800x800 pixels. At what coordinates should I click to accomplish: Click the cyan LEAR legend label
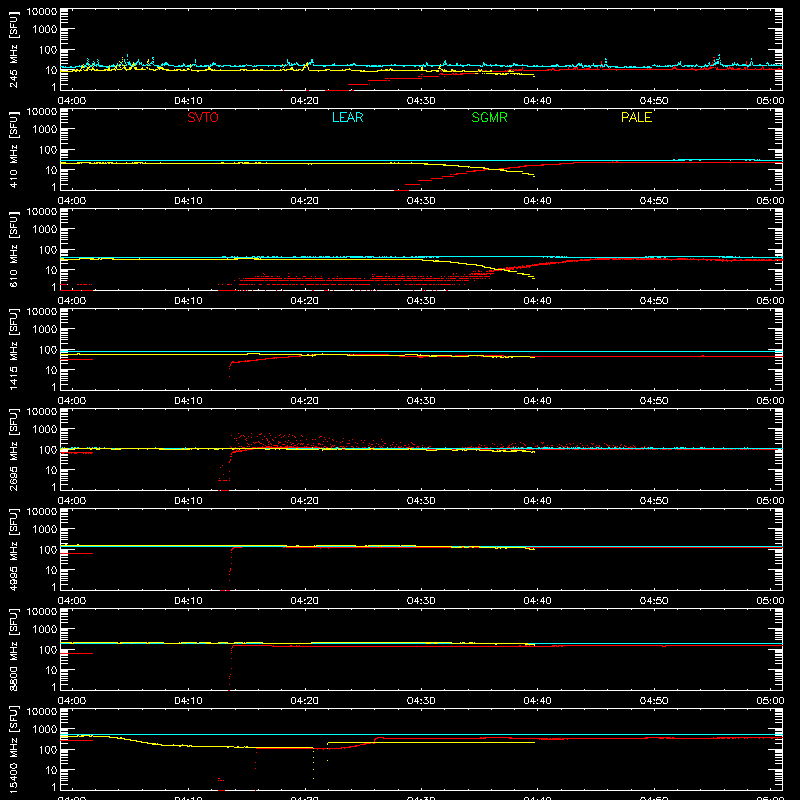click(x=347, y=117)
